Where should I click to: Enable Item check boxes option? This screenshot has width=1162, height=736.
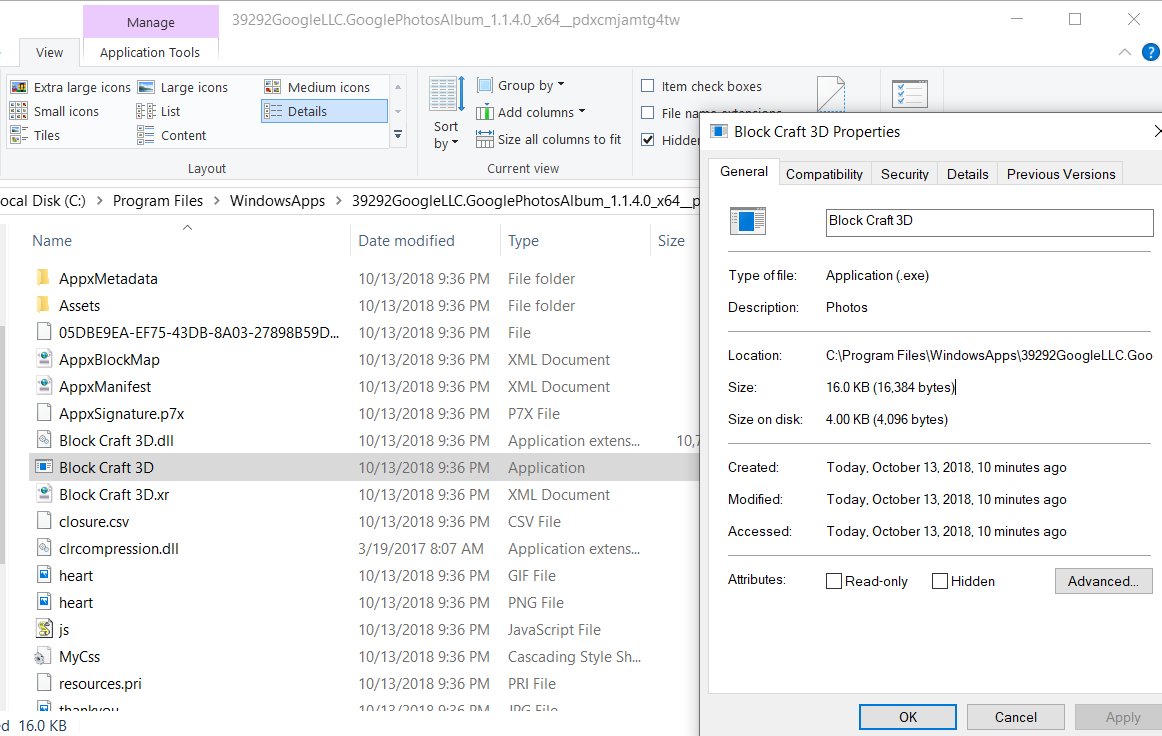648,86
